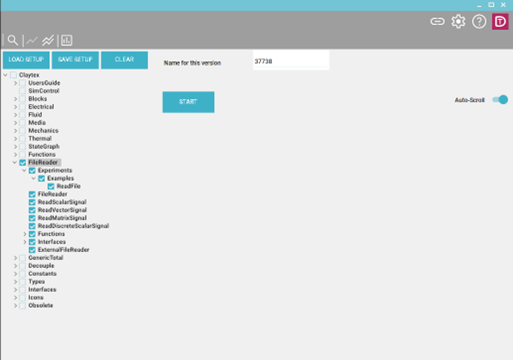The width and height of the screenshot is (513, 360).
Task: Select the Constants tree row
Action: point(42,274)
